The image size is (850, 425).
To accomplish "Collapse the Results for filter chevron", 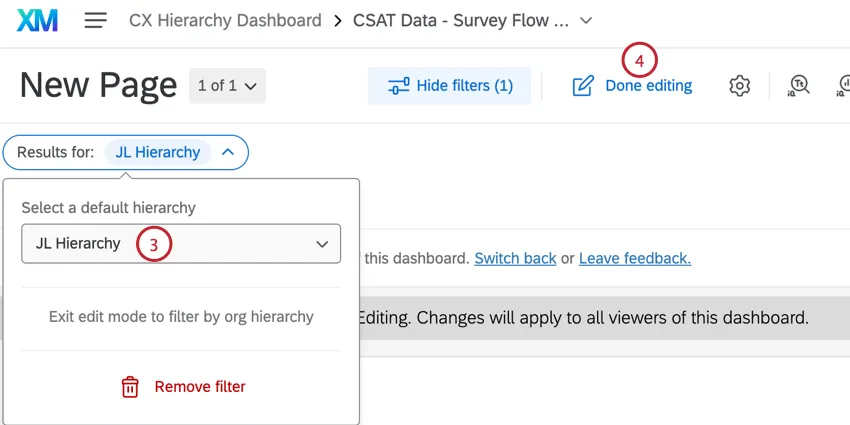I will pyautogui.click(x=228, y=153).
